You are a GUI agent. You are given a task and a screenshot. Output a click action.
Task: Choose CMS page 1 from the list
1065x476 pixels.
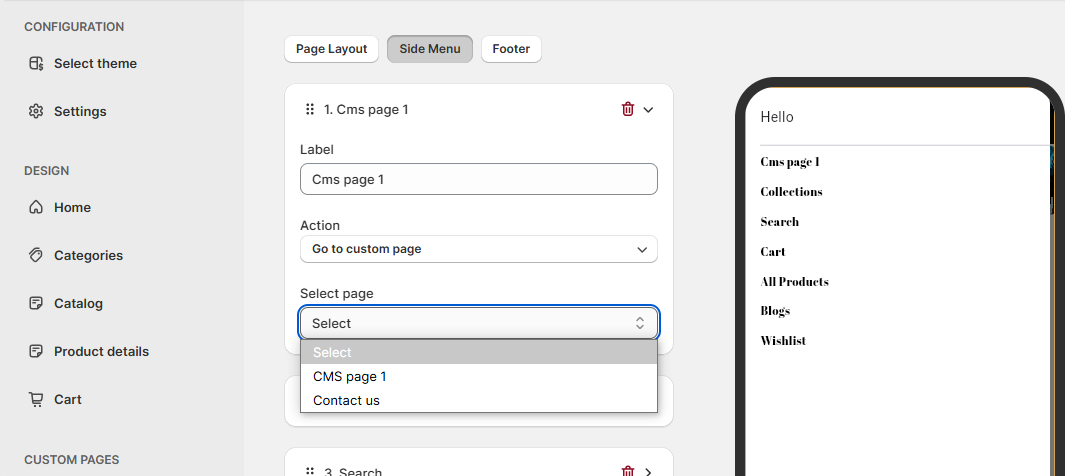click(x=479, y=376)
